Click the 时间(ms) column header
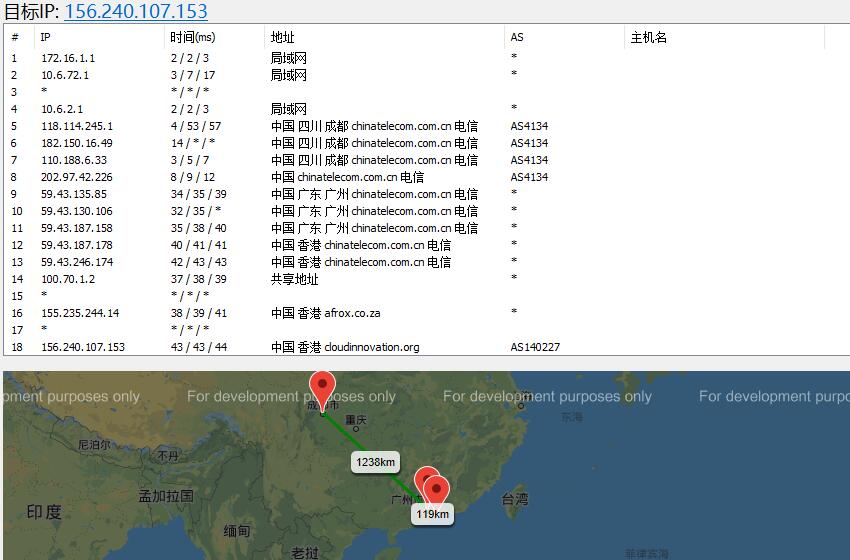Image resolution: width=850 pixels, height=560 pixels. click(x=192, y=38)
